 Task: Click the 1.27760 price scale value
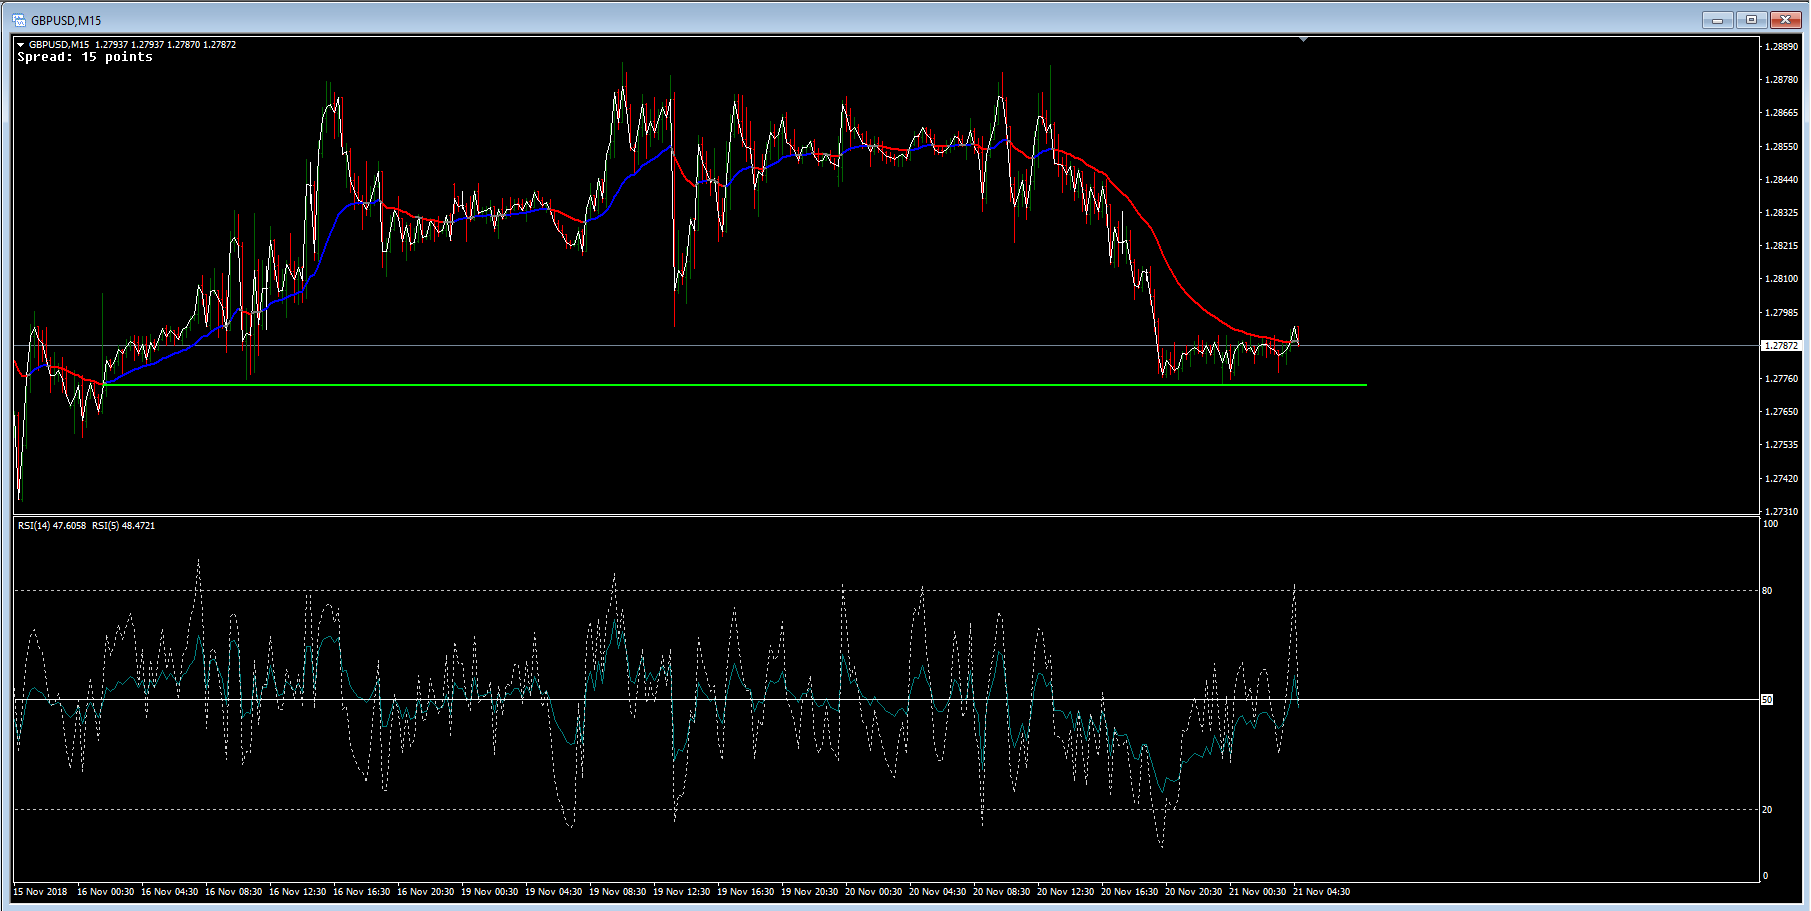pos(1781,379)
